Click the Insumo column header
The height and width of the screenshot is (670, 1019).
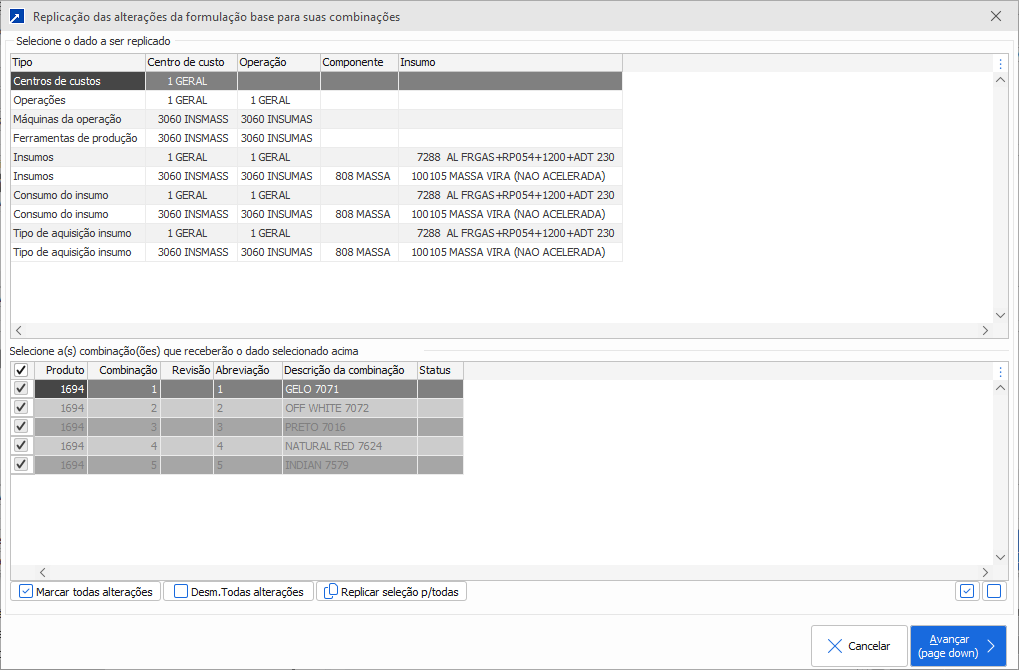point(510,62)
